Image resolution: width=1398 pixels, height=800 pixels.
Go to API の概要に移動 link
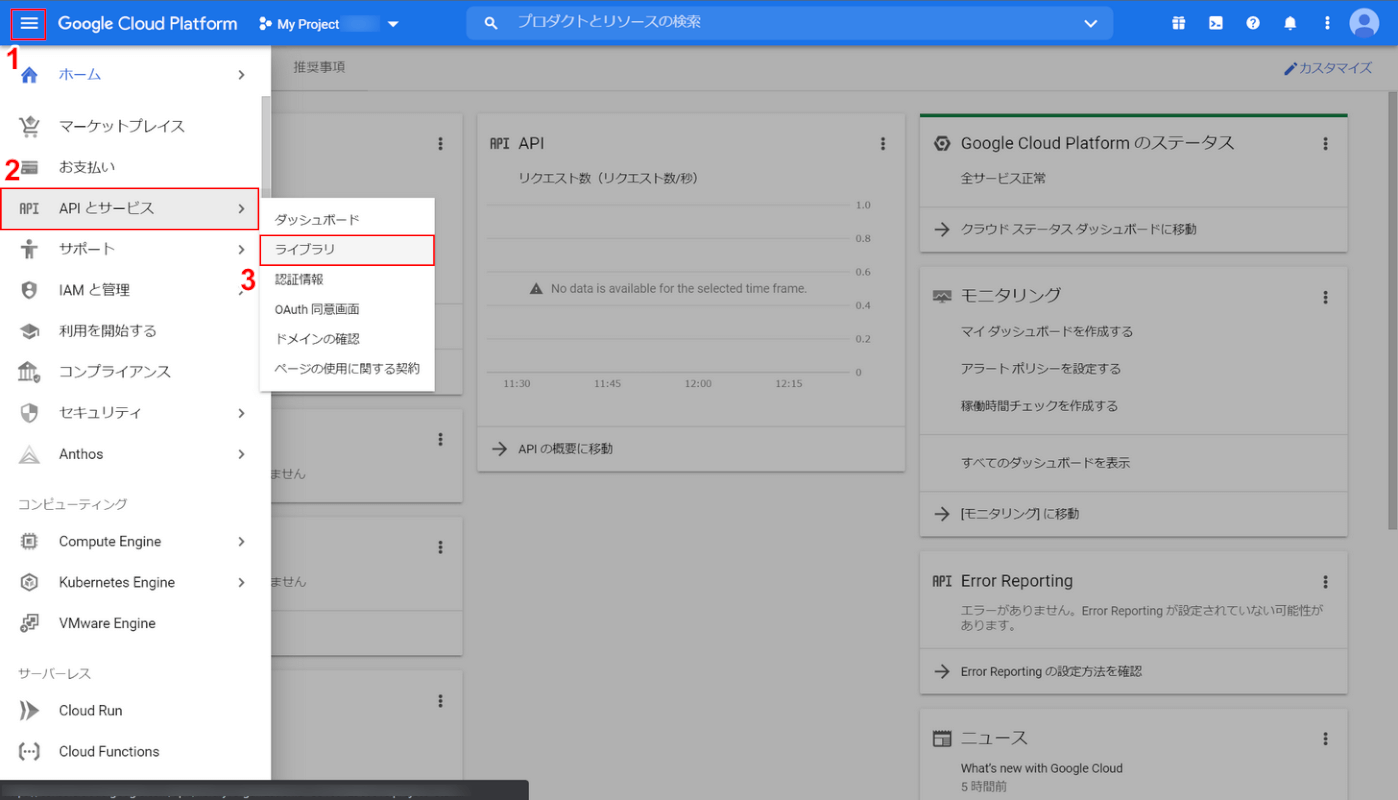566,449
